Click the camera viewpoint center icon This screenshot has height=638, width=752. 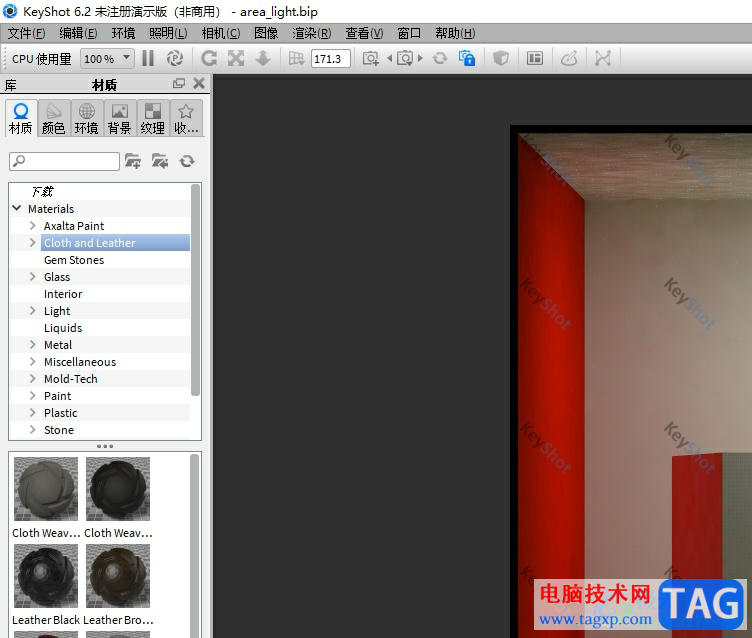tap(405, 59)
